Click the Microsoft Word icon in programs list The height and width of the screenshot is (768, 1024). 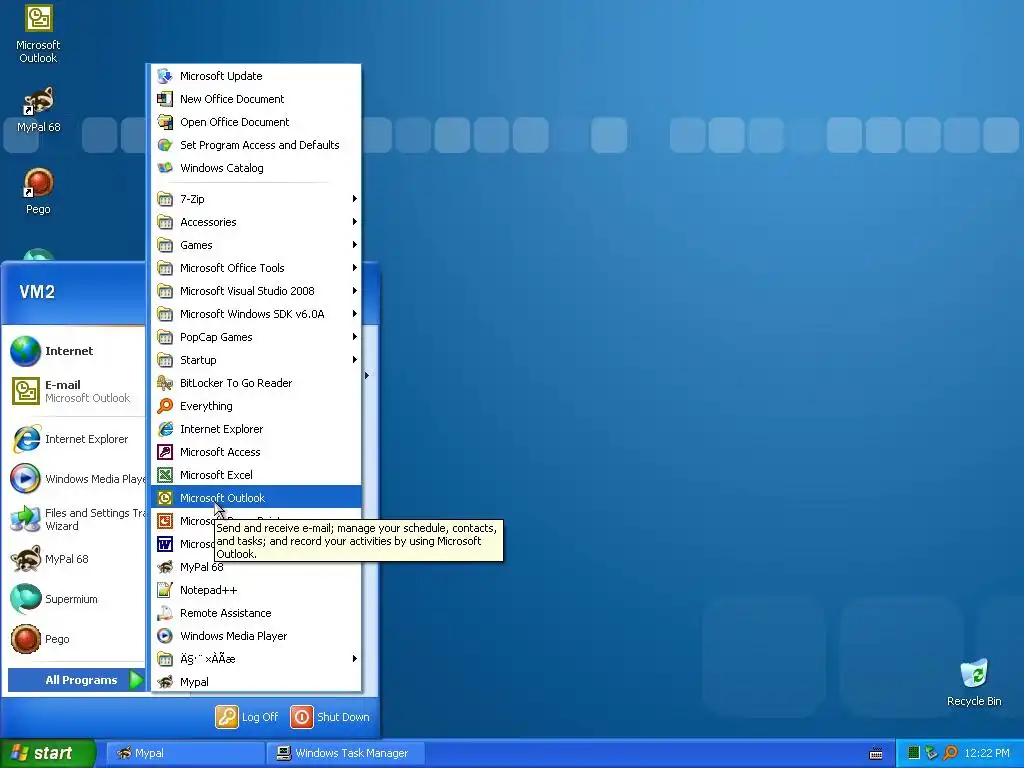click(165, 544)
